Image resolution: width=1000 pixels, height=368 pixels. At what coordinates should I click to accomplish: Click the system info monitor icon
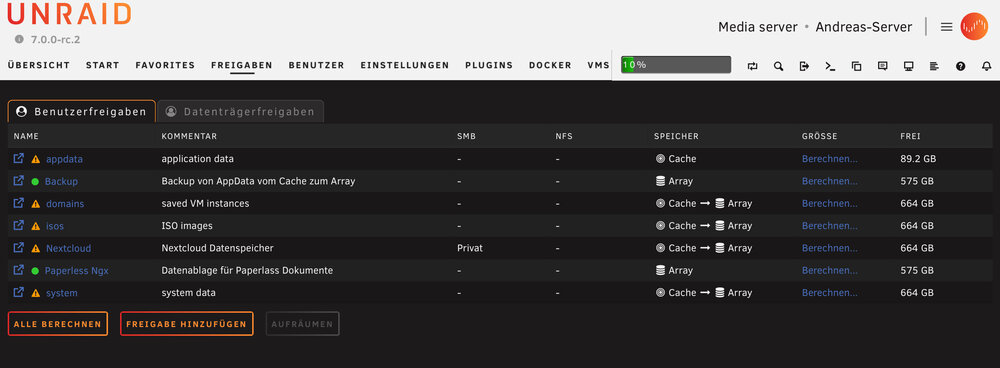(x=909, y=66)
